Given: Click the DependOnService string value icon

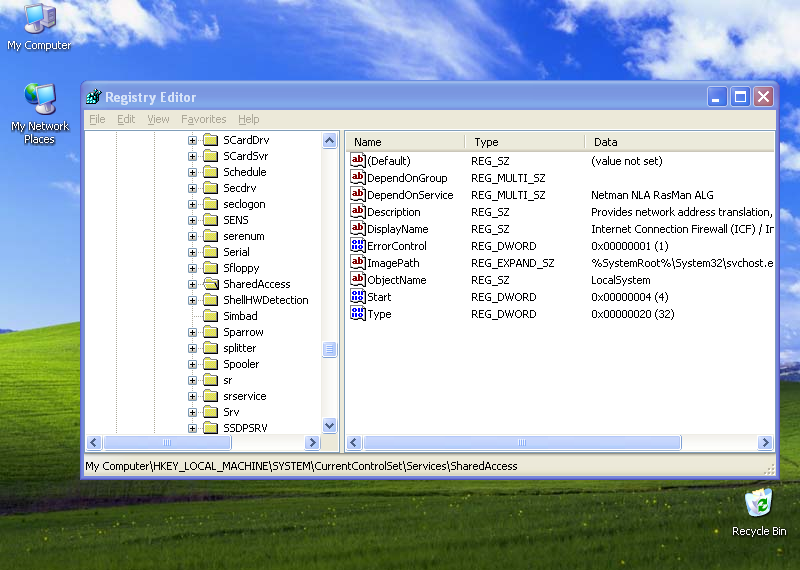Looking at the screenshot, I should (358, 194).
